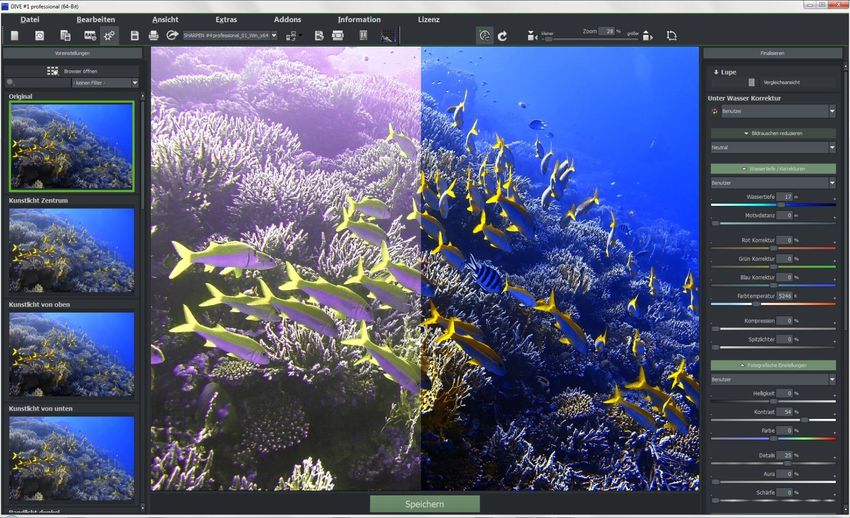
Task: Click the redo rotate arrow icon
Action: coord(502,36)
